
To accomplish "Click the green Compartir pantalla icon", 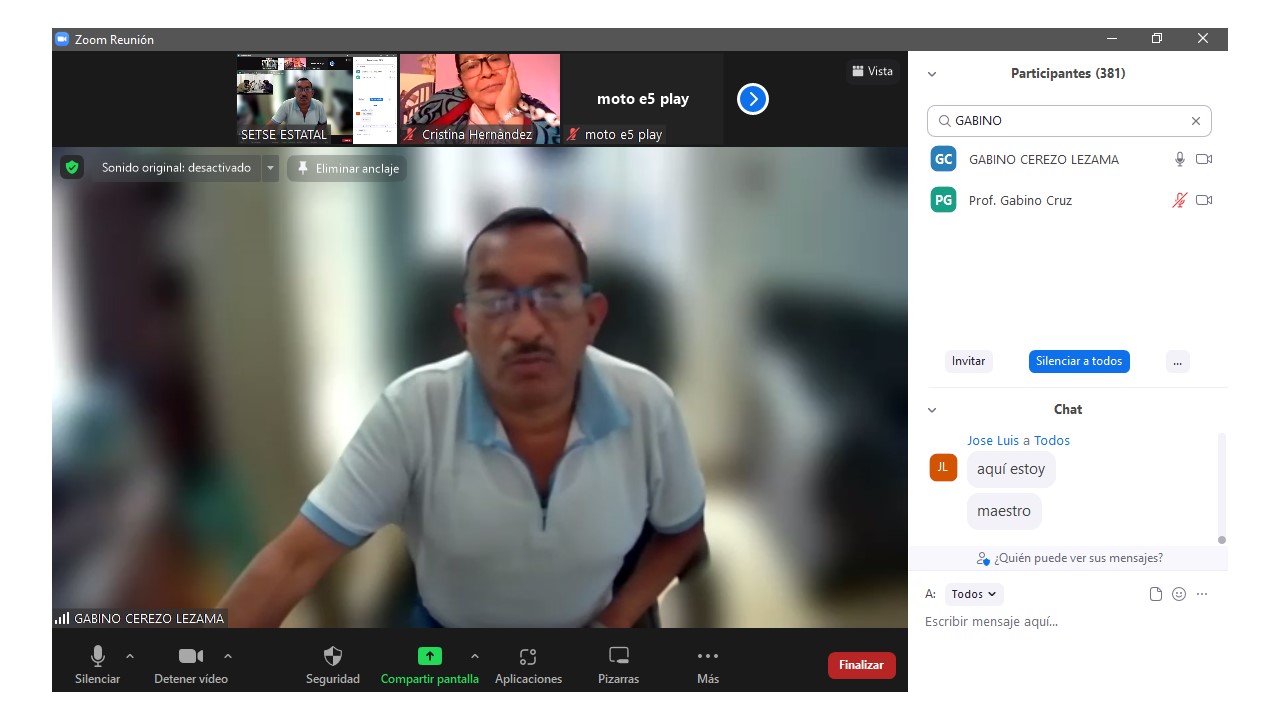I will (x=429, y=656).
